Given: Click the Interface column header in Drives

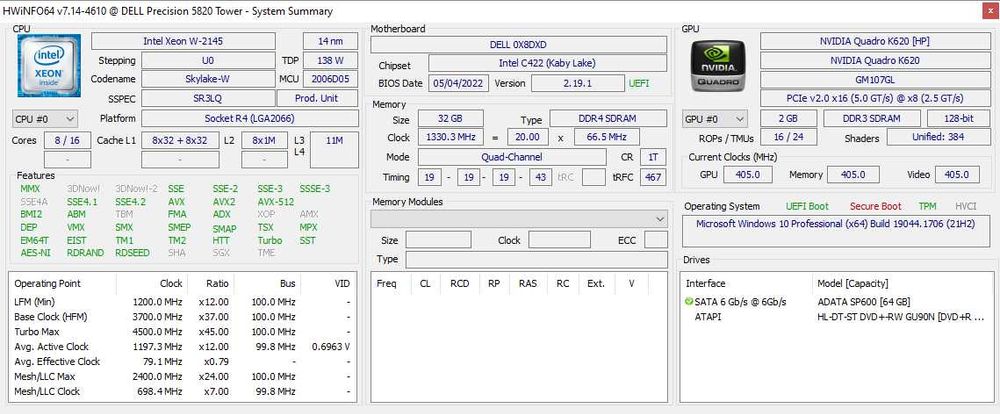Looking at the screenshot, I should tap(747, 283).
